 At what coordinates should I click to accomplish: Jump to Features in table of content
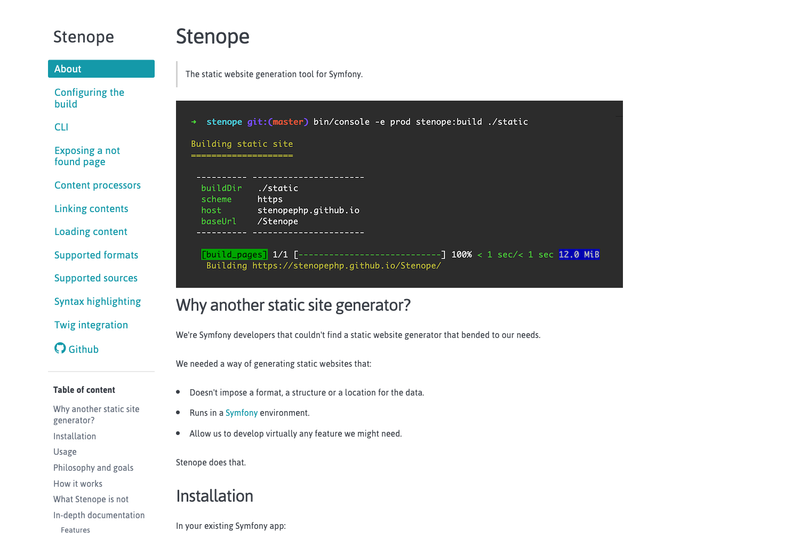(x=76, y=530)
